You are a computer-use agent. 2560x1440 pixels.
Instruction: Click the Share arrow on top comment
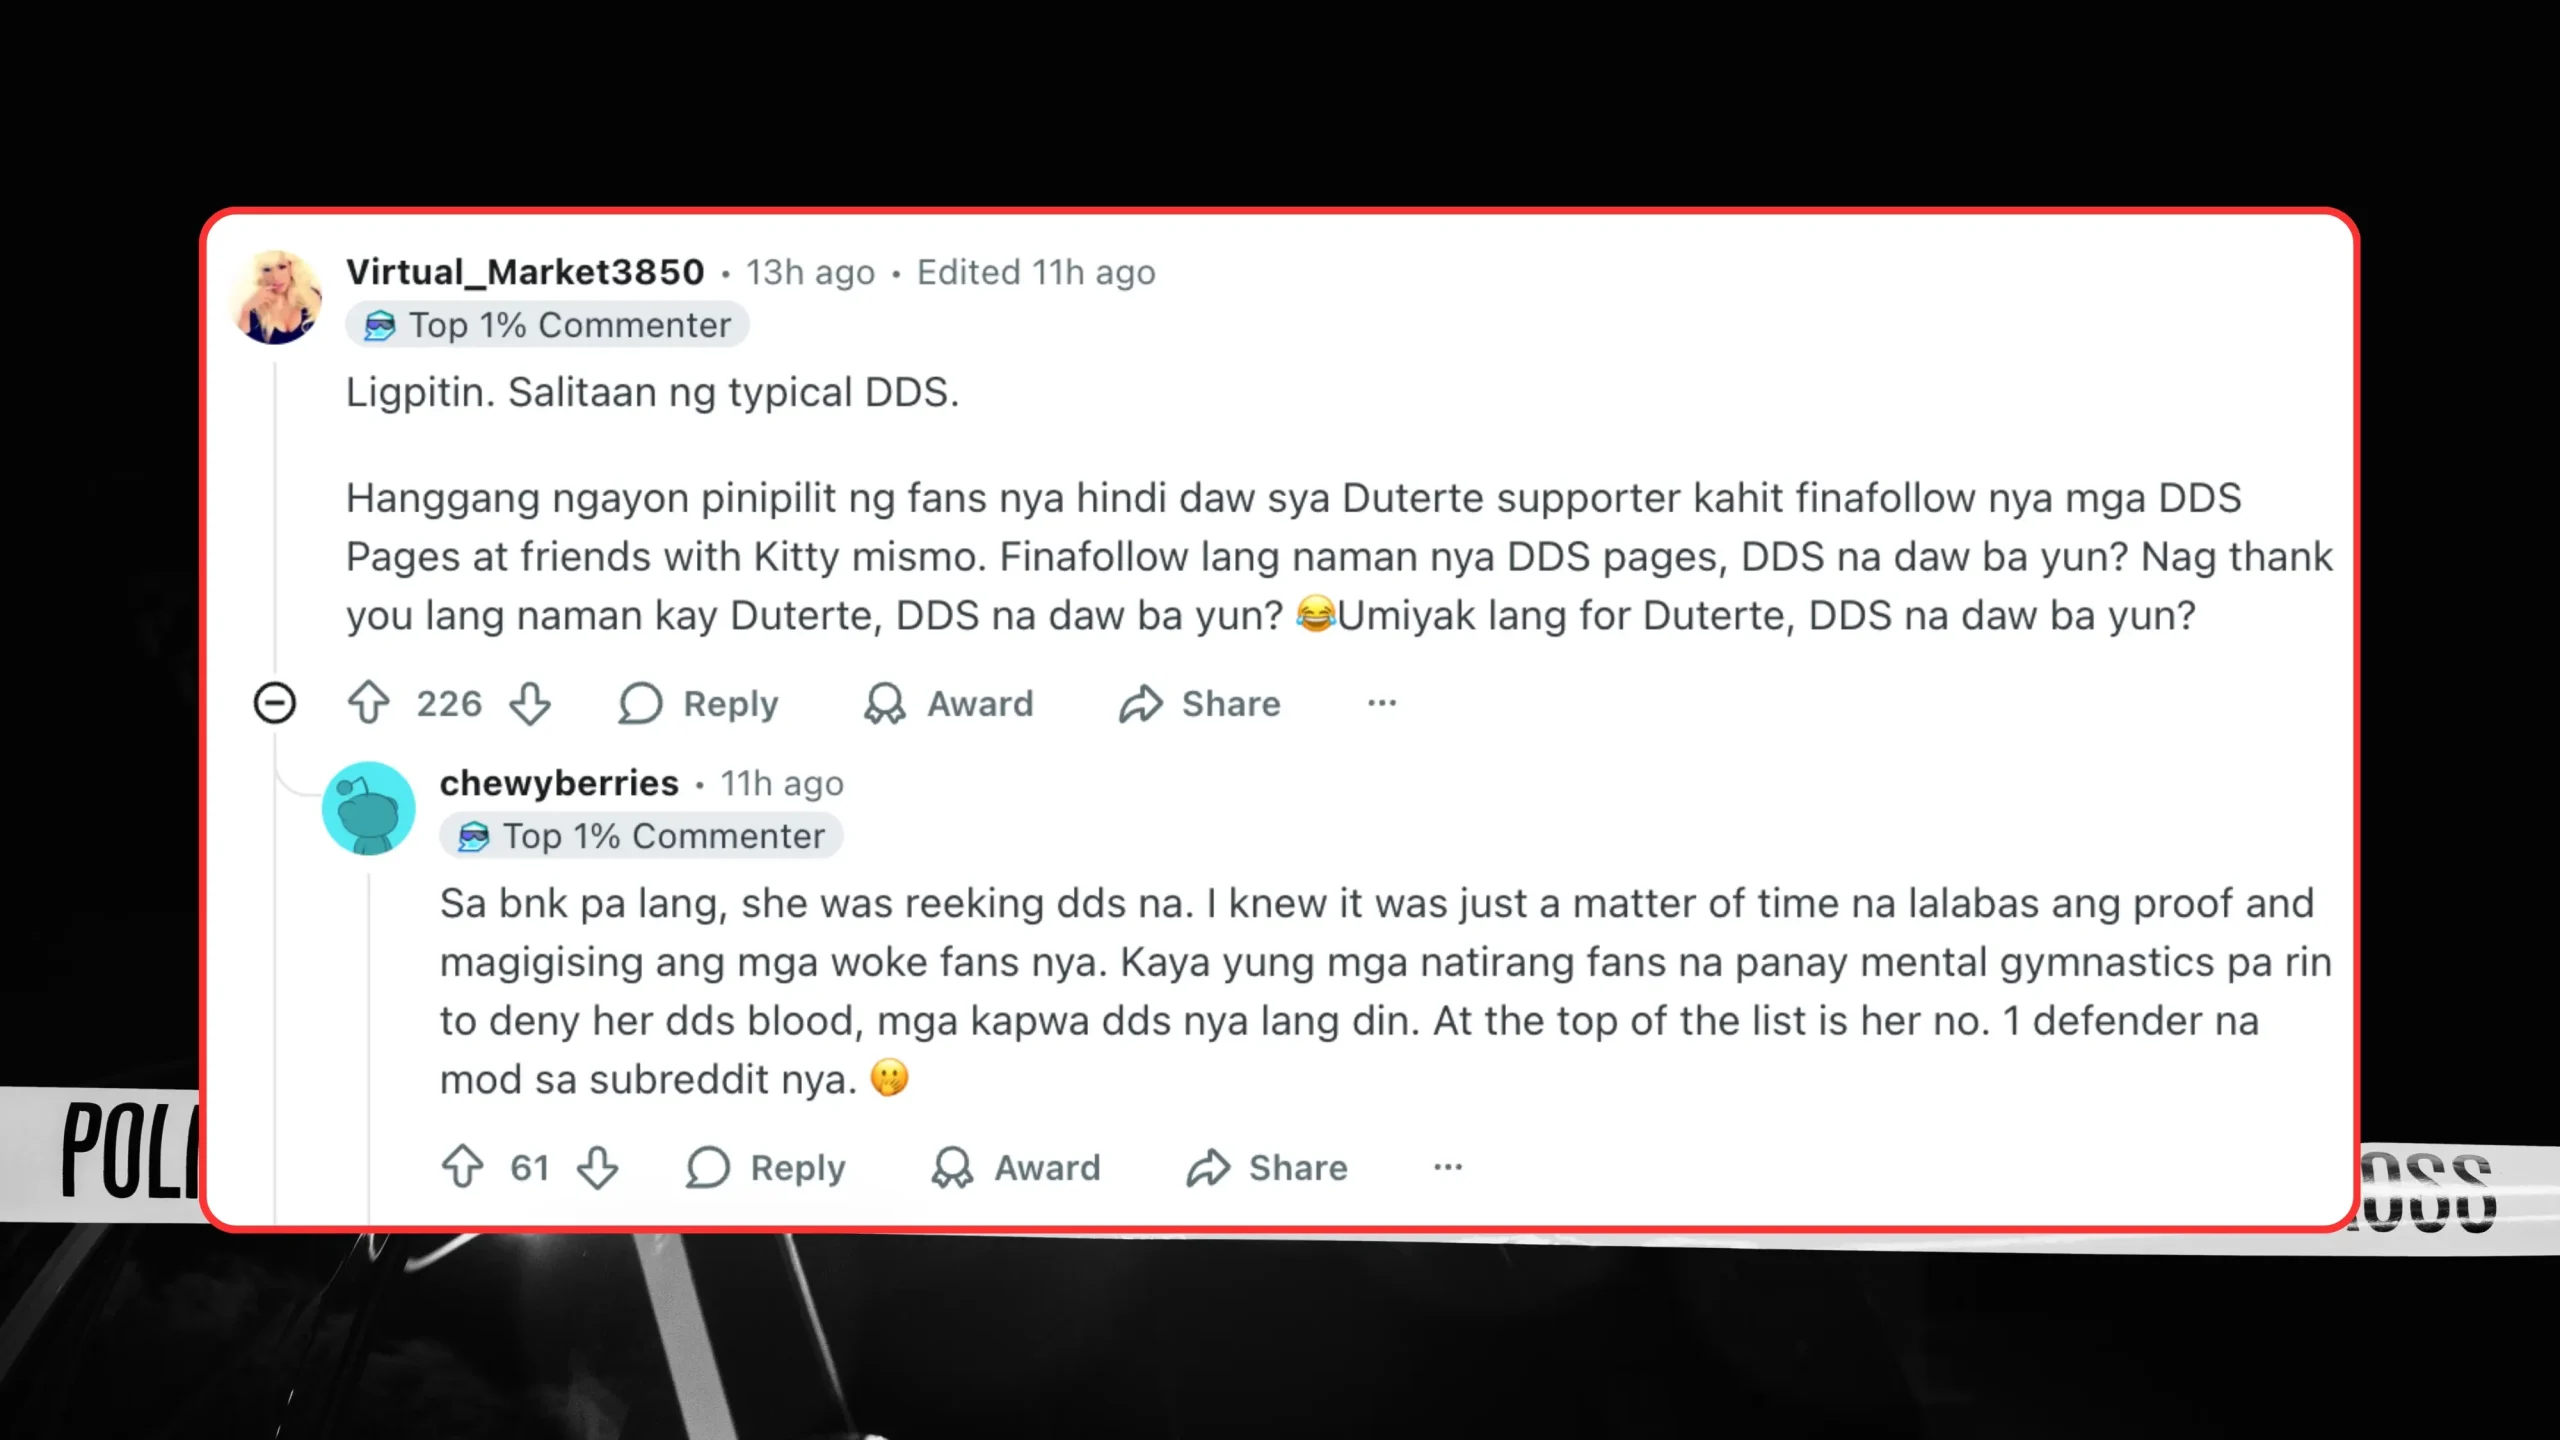point(1141,703)
